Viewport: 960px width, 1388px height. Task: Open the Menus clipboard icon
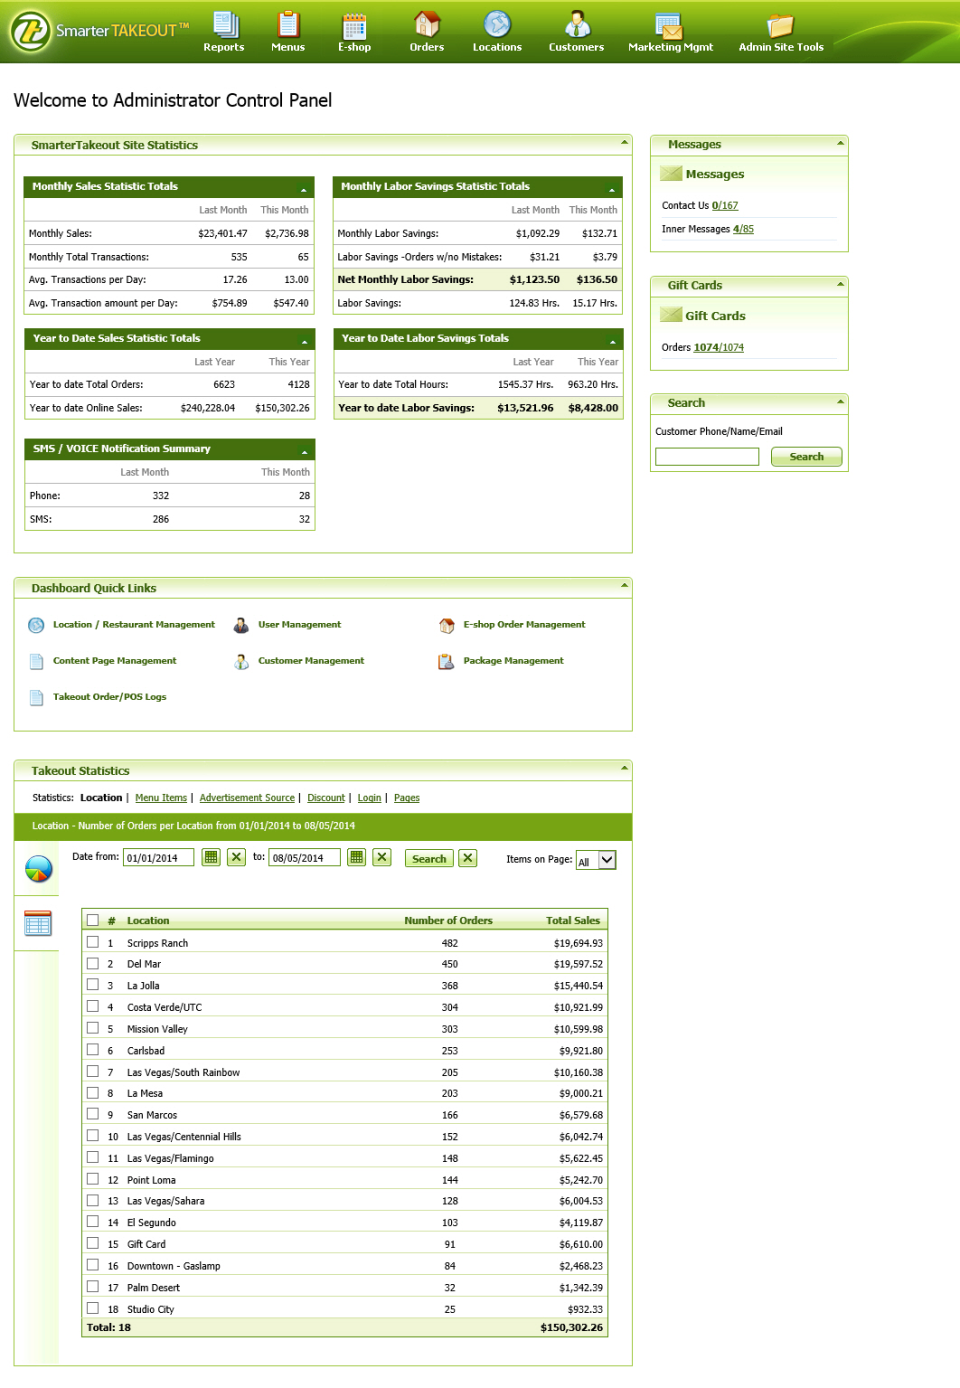coord(288,24)
